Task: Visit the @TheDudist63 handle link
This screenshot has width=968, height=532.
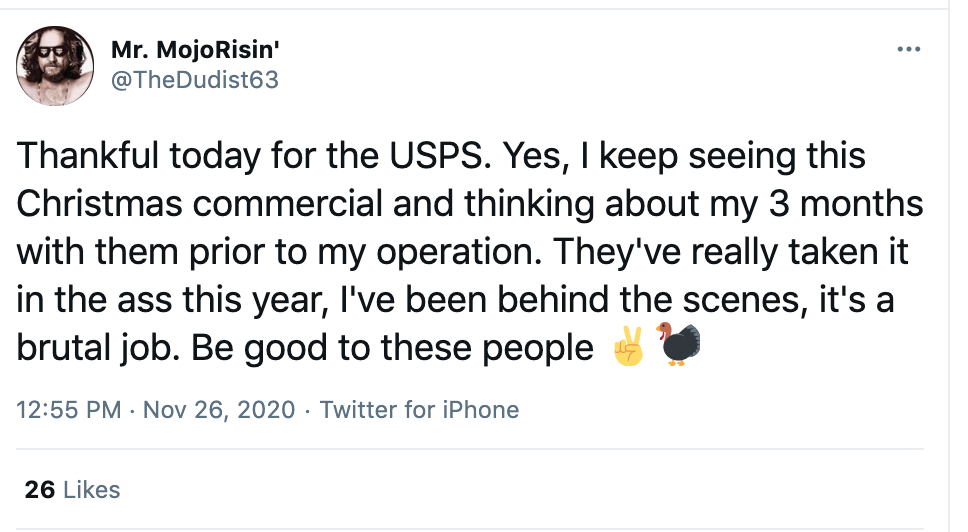Action: (x=191, y=80)
